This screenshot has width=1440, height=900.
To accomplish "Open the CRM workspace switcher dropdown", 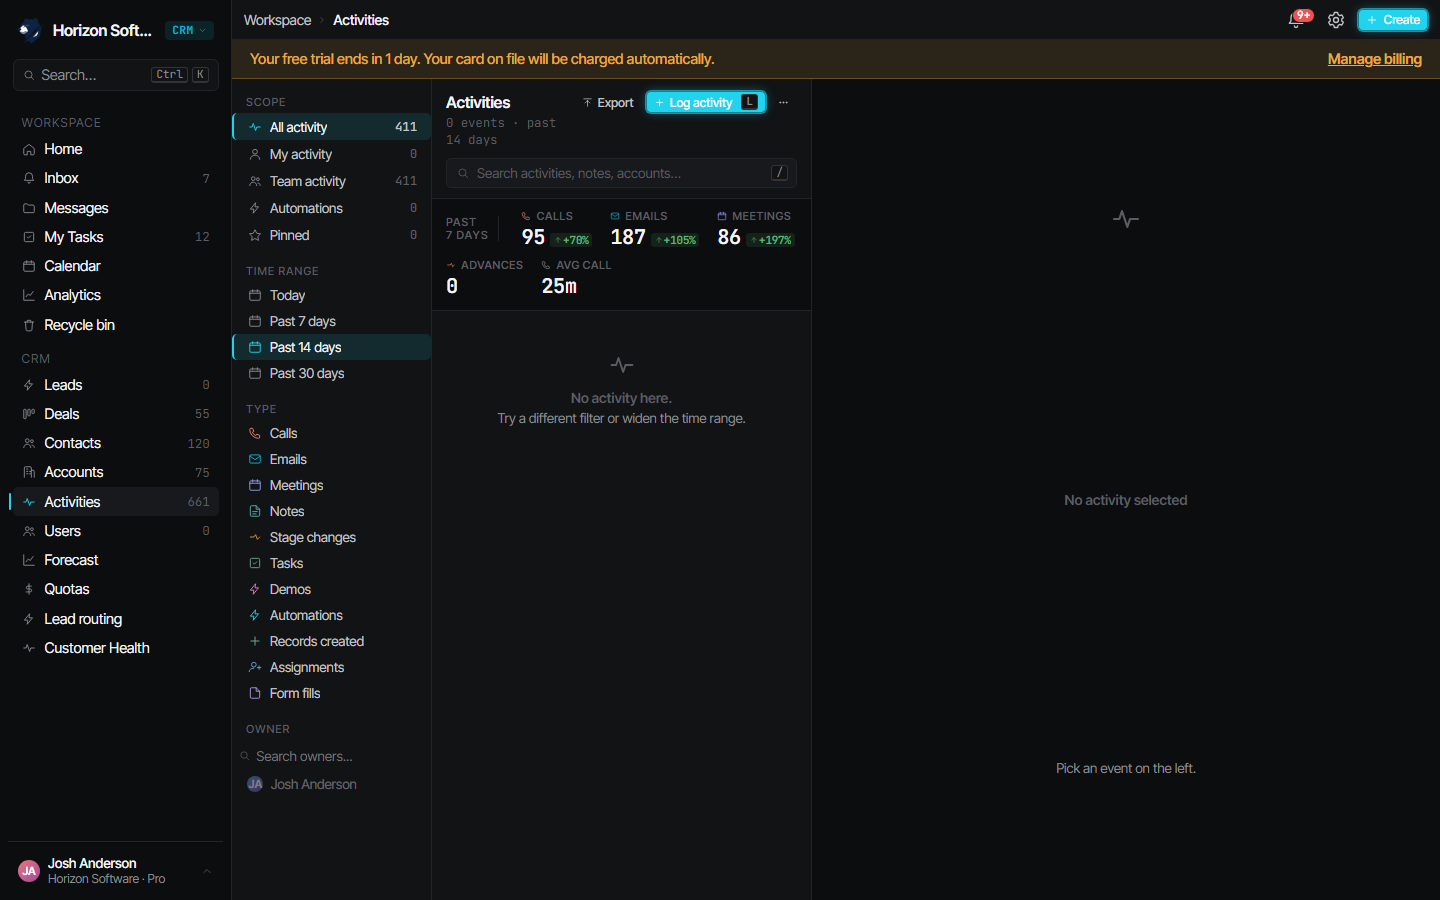I will pos(189,30).
